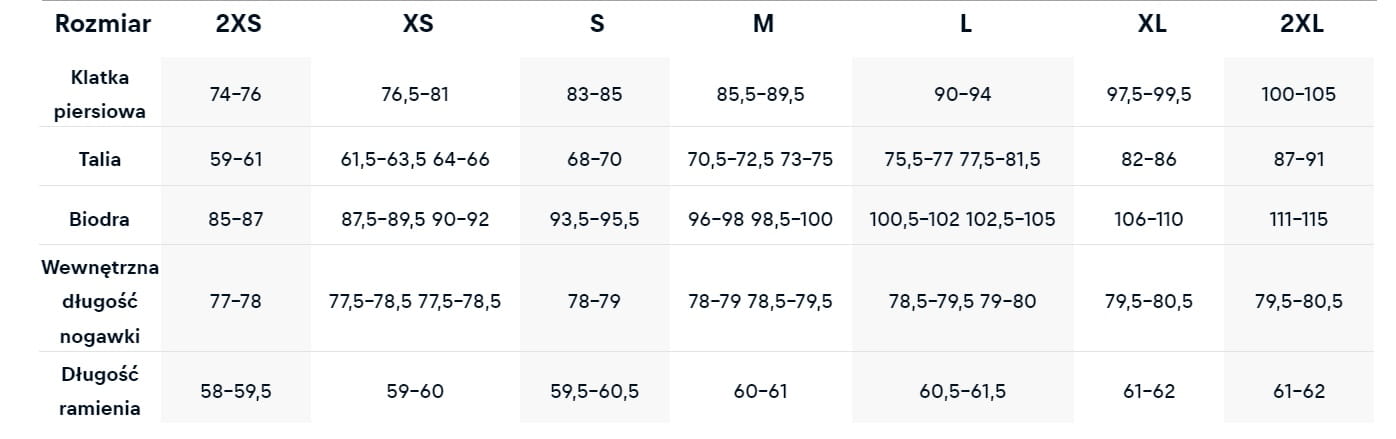The width and height of the screenshot is (1396, 439).
Task: Click arm length 60–61 for size M
Action: click(x=760, y=391)
